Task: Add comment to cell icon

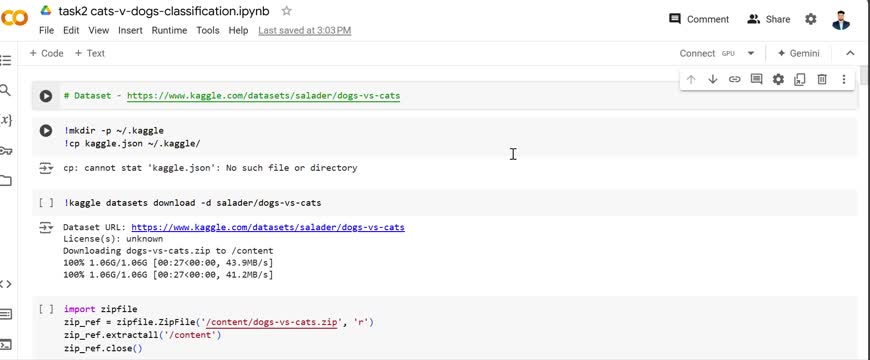Action: click(x=756, y=79)
